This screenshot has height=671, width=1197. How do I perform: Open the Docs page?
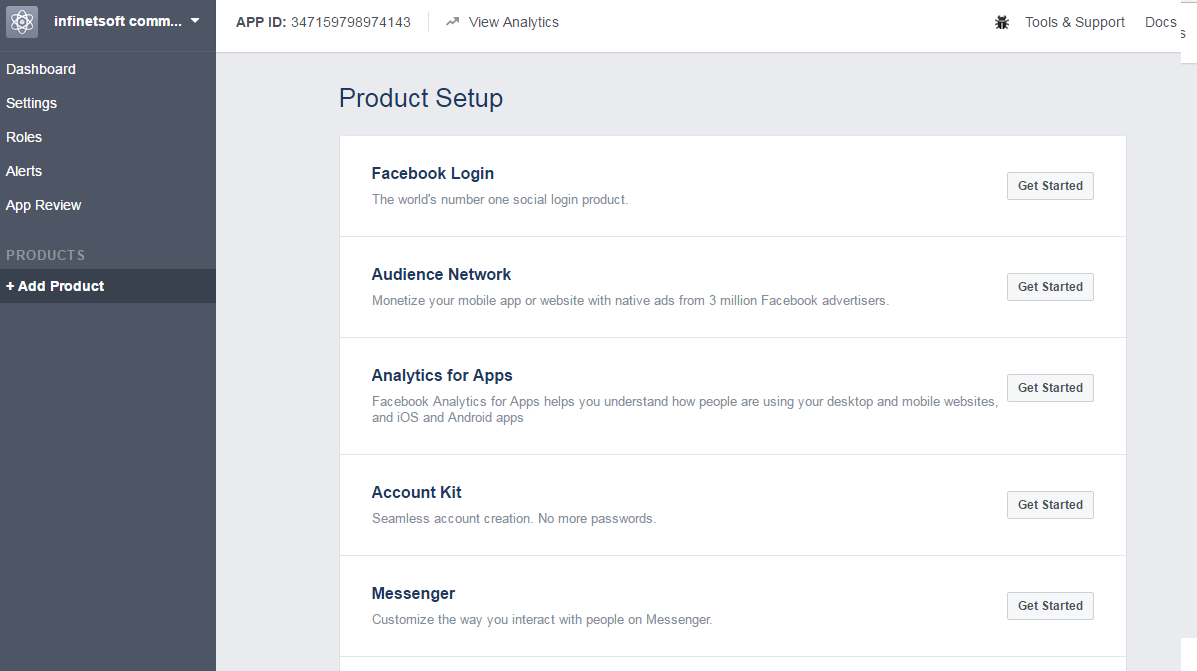coord(1160,21)
